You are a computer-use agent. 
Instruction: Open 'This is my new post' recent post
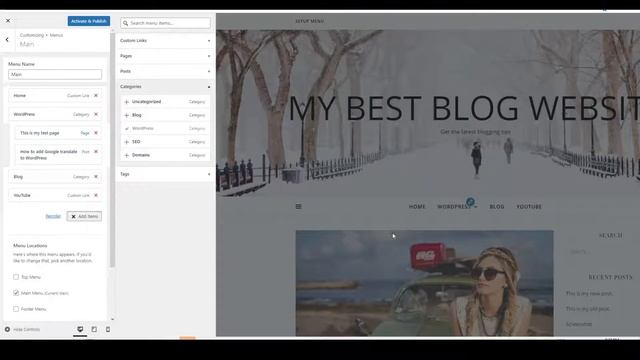pos(589,293)
